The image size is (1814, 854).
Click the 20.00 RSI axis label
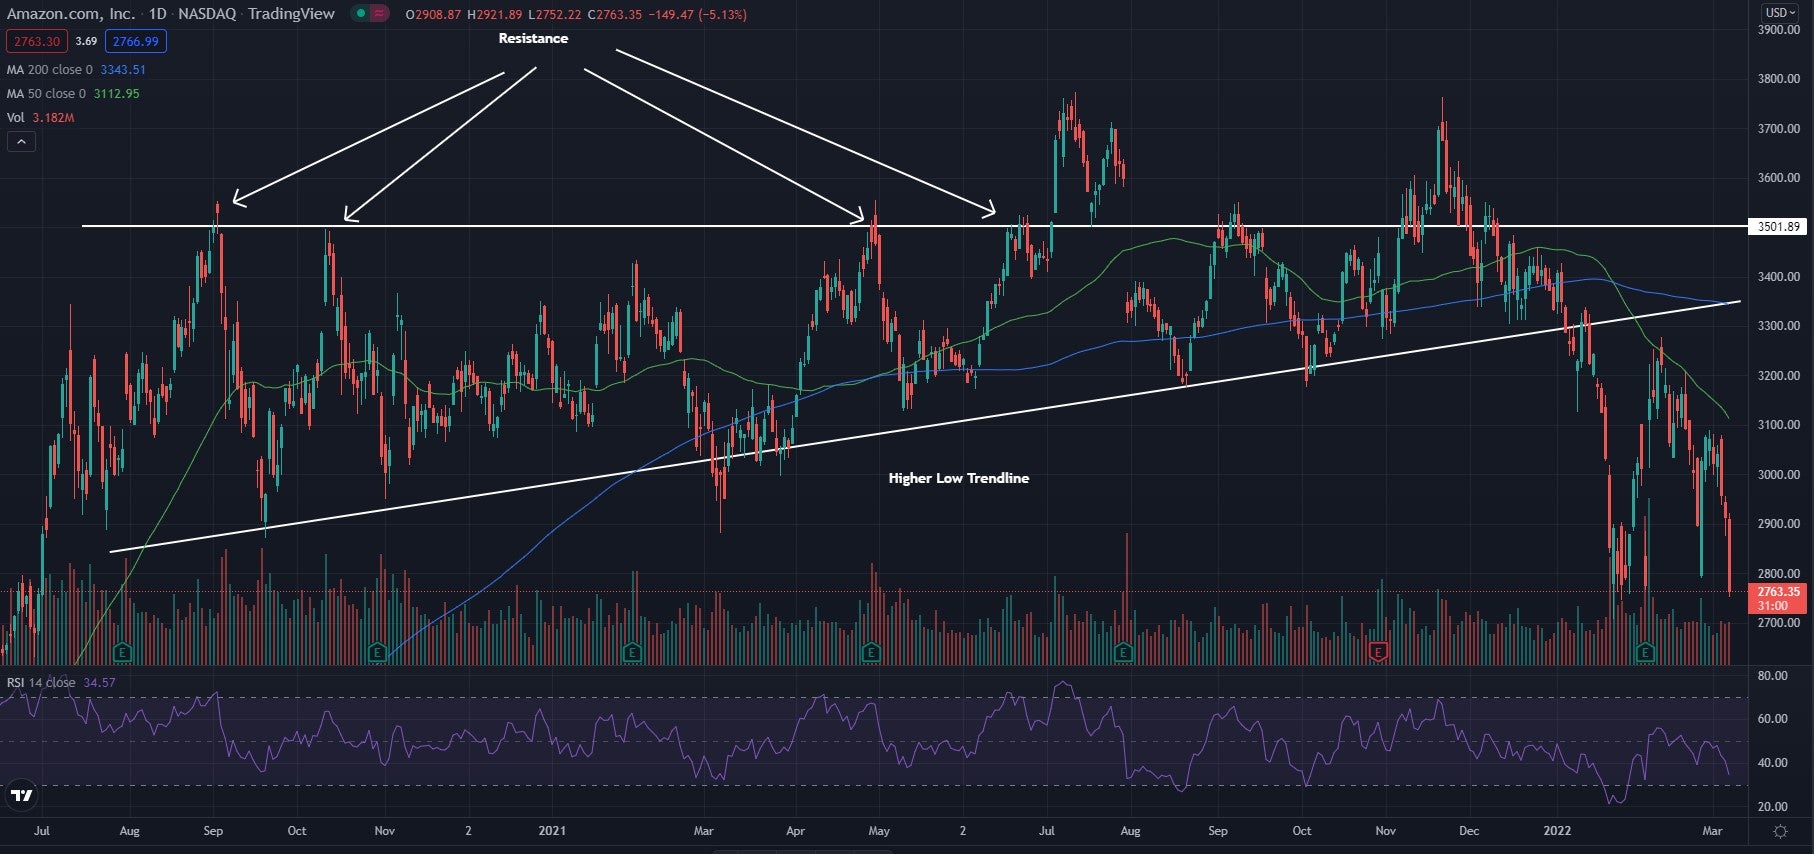[x=1773, y=806]
